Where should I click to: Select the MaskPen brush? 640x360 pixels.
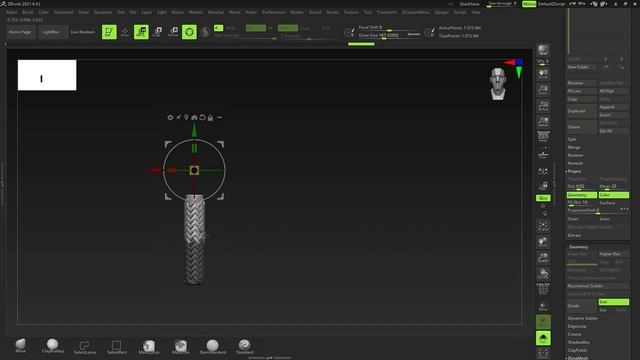[181, 347]
